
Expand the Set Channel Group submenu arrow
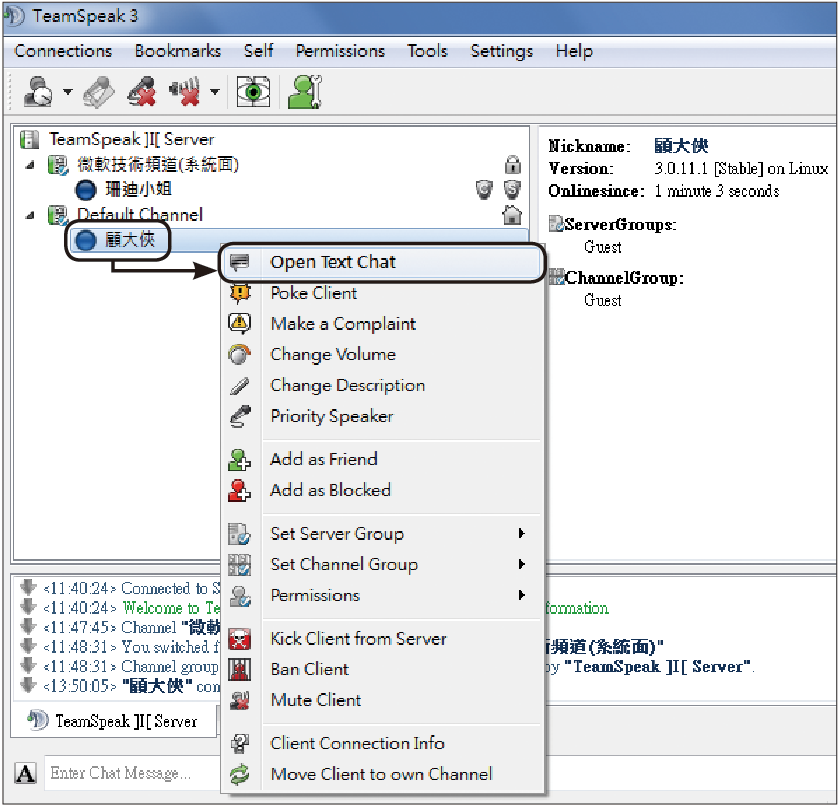(521, 564)
